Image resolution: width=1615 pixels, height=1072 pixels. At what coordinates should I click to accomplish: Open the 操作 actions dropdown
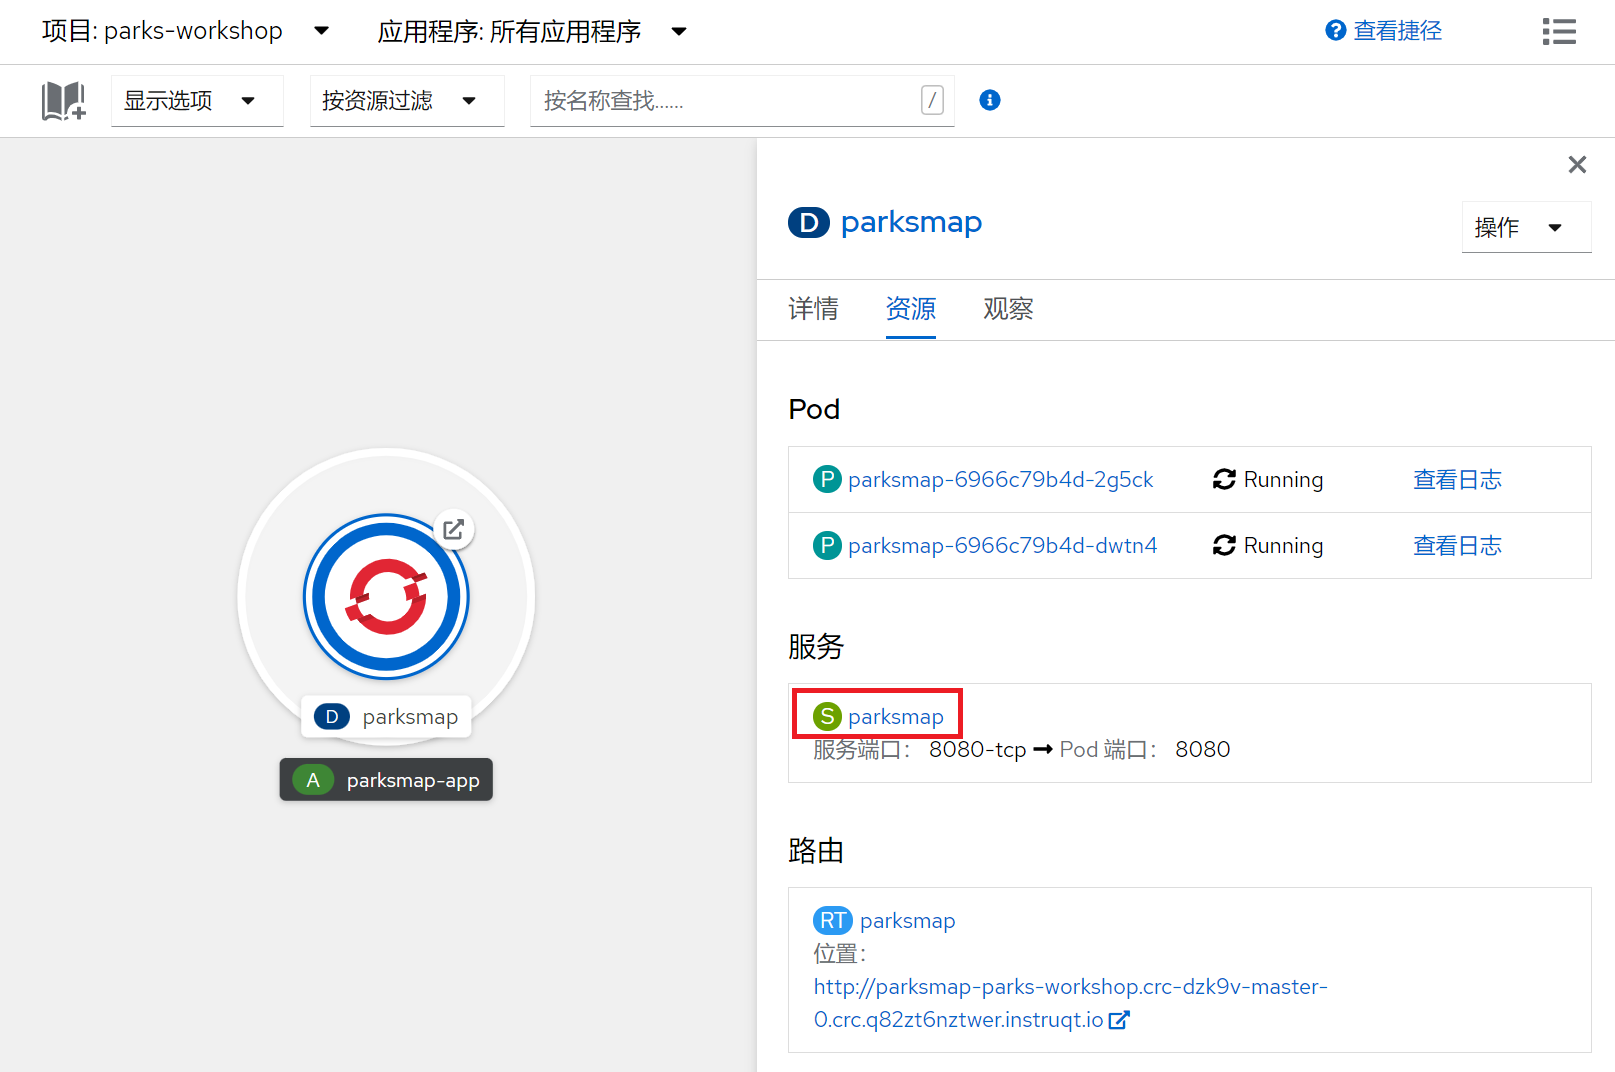[x=1525, y=227]
